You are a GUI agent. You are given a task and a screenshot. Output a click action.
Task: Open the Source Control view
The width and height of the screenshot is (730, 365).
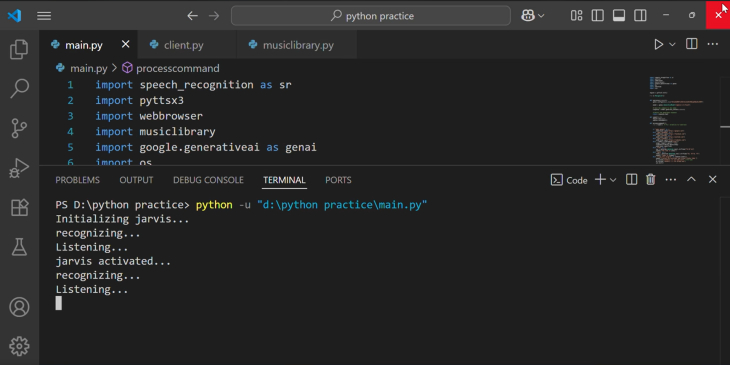point(19,128)
